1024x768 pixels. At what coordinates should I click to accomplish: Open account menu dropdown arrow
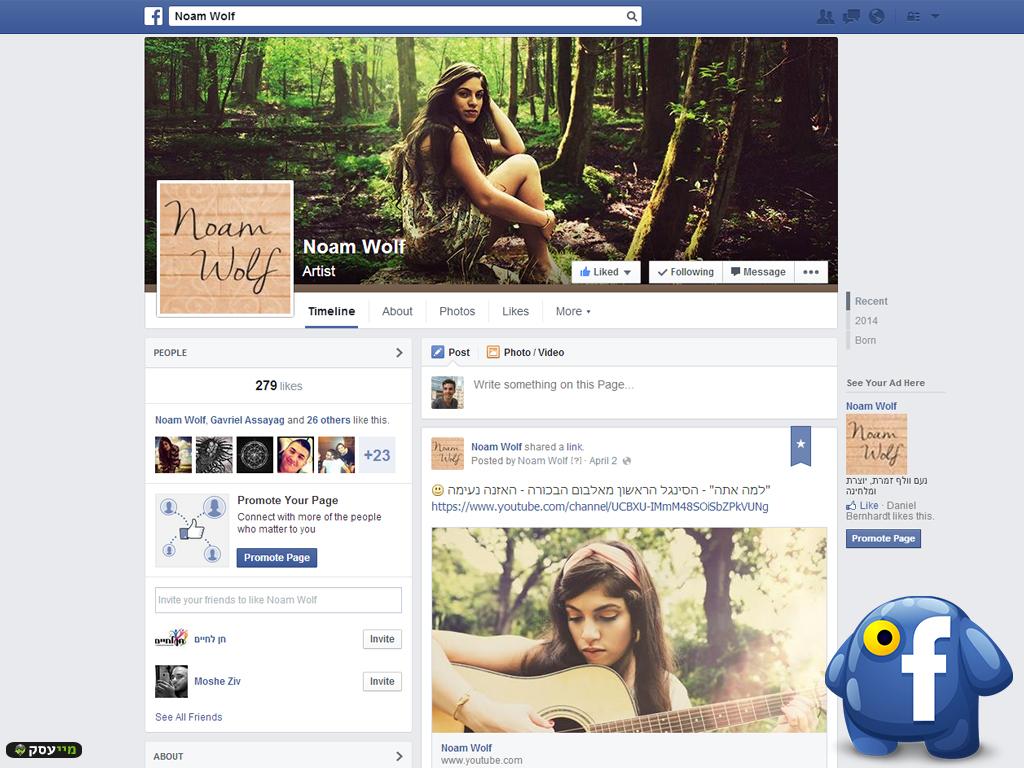pos(935,16)
